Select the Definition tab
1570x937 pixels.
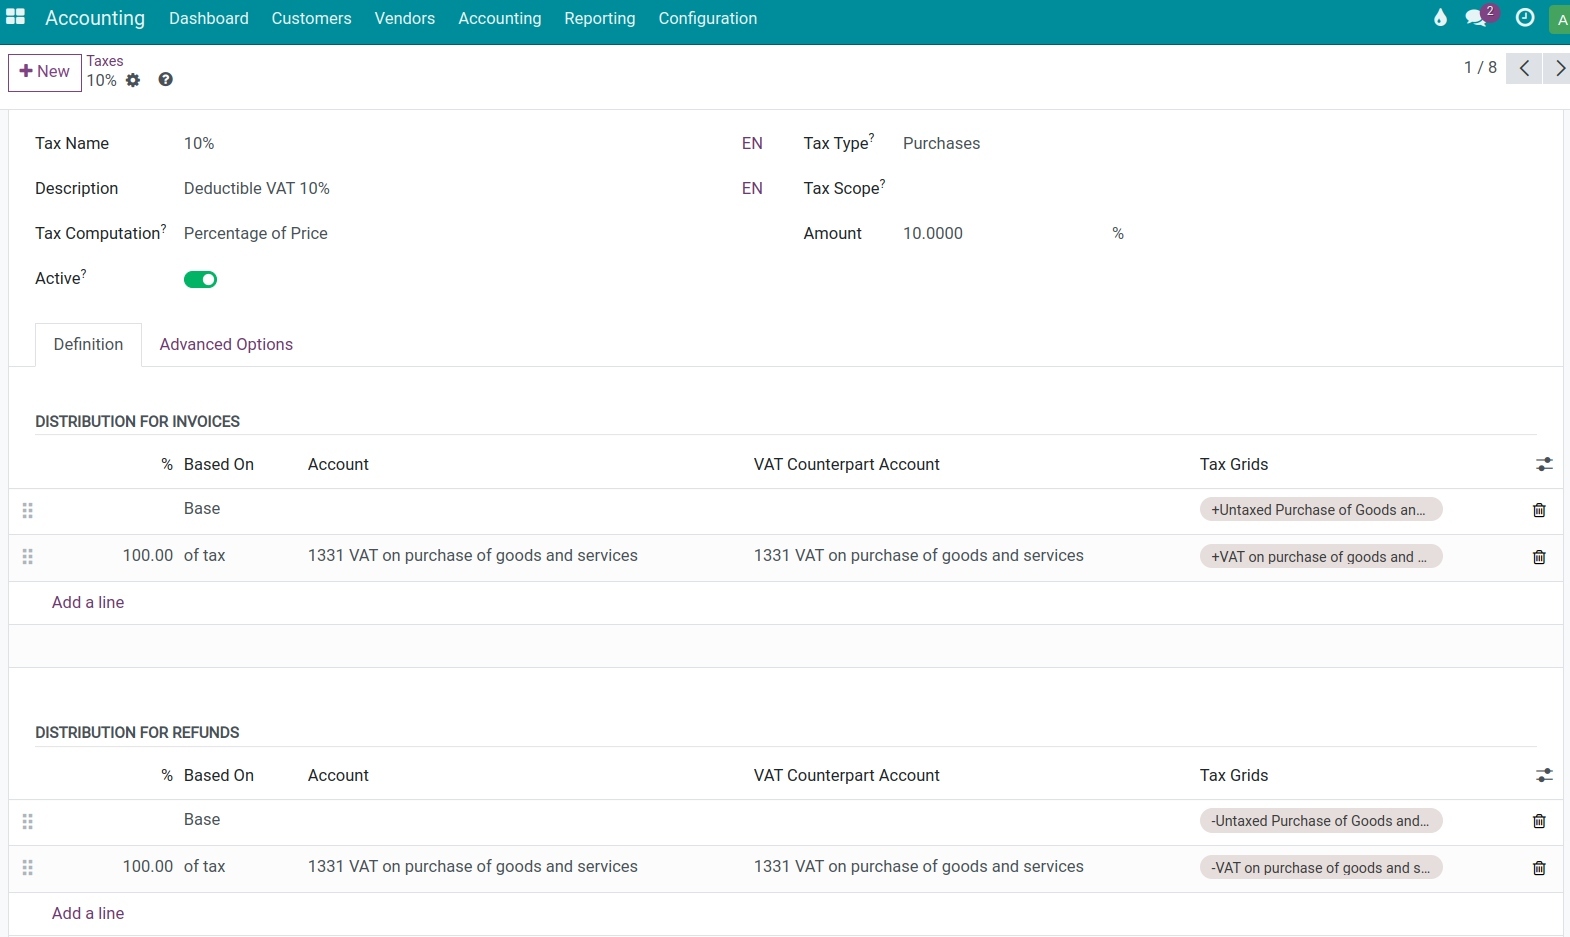tap(88, 344)
